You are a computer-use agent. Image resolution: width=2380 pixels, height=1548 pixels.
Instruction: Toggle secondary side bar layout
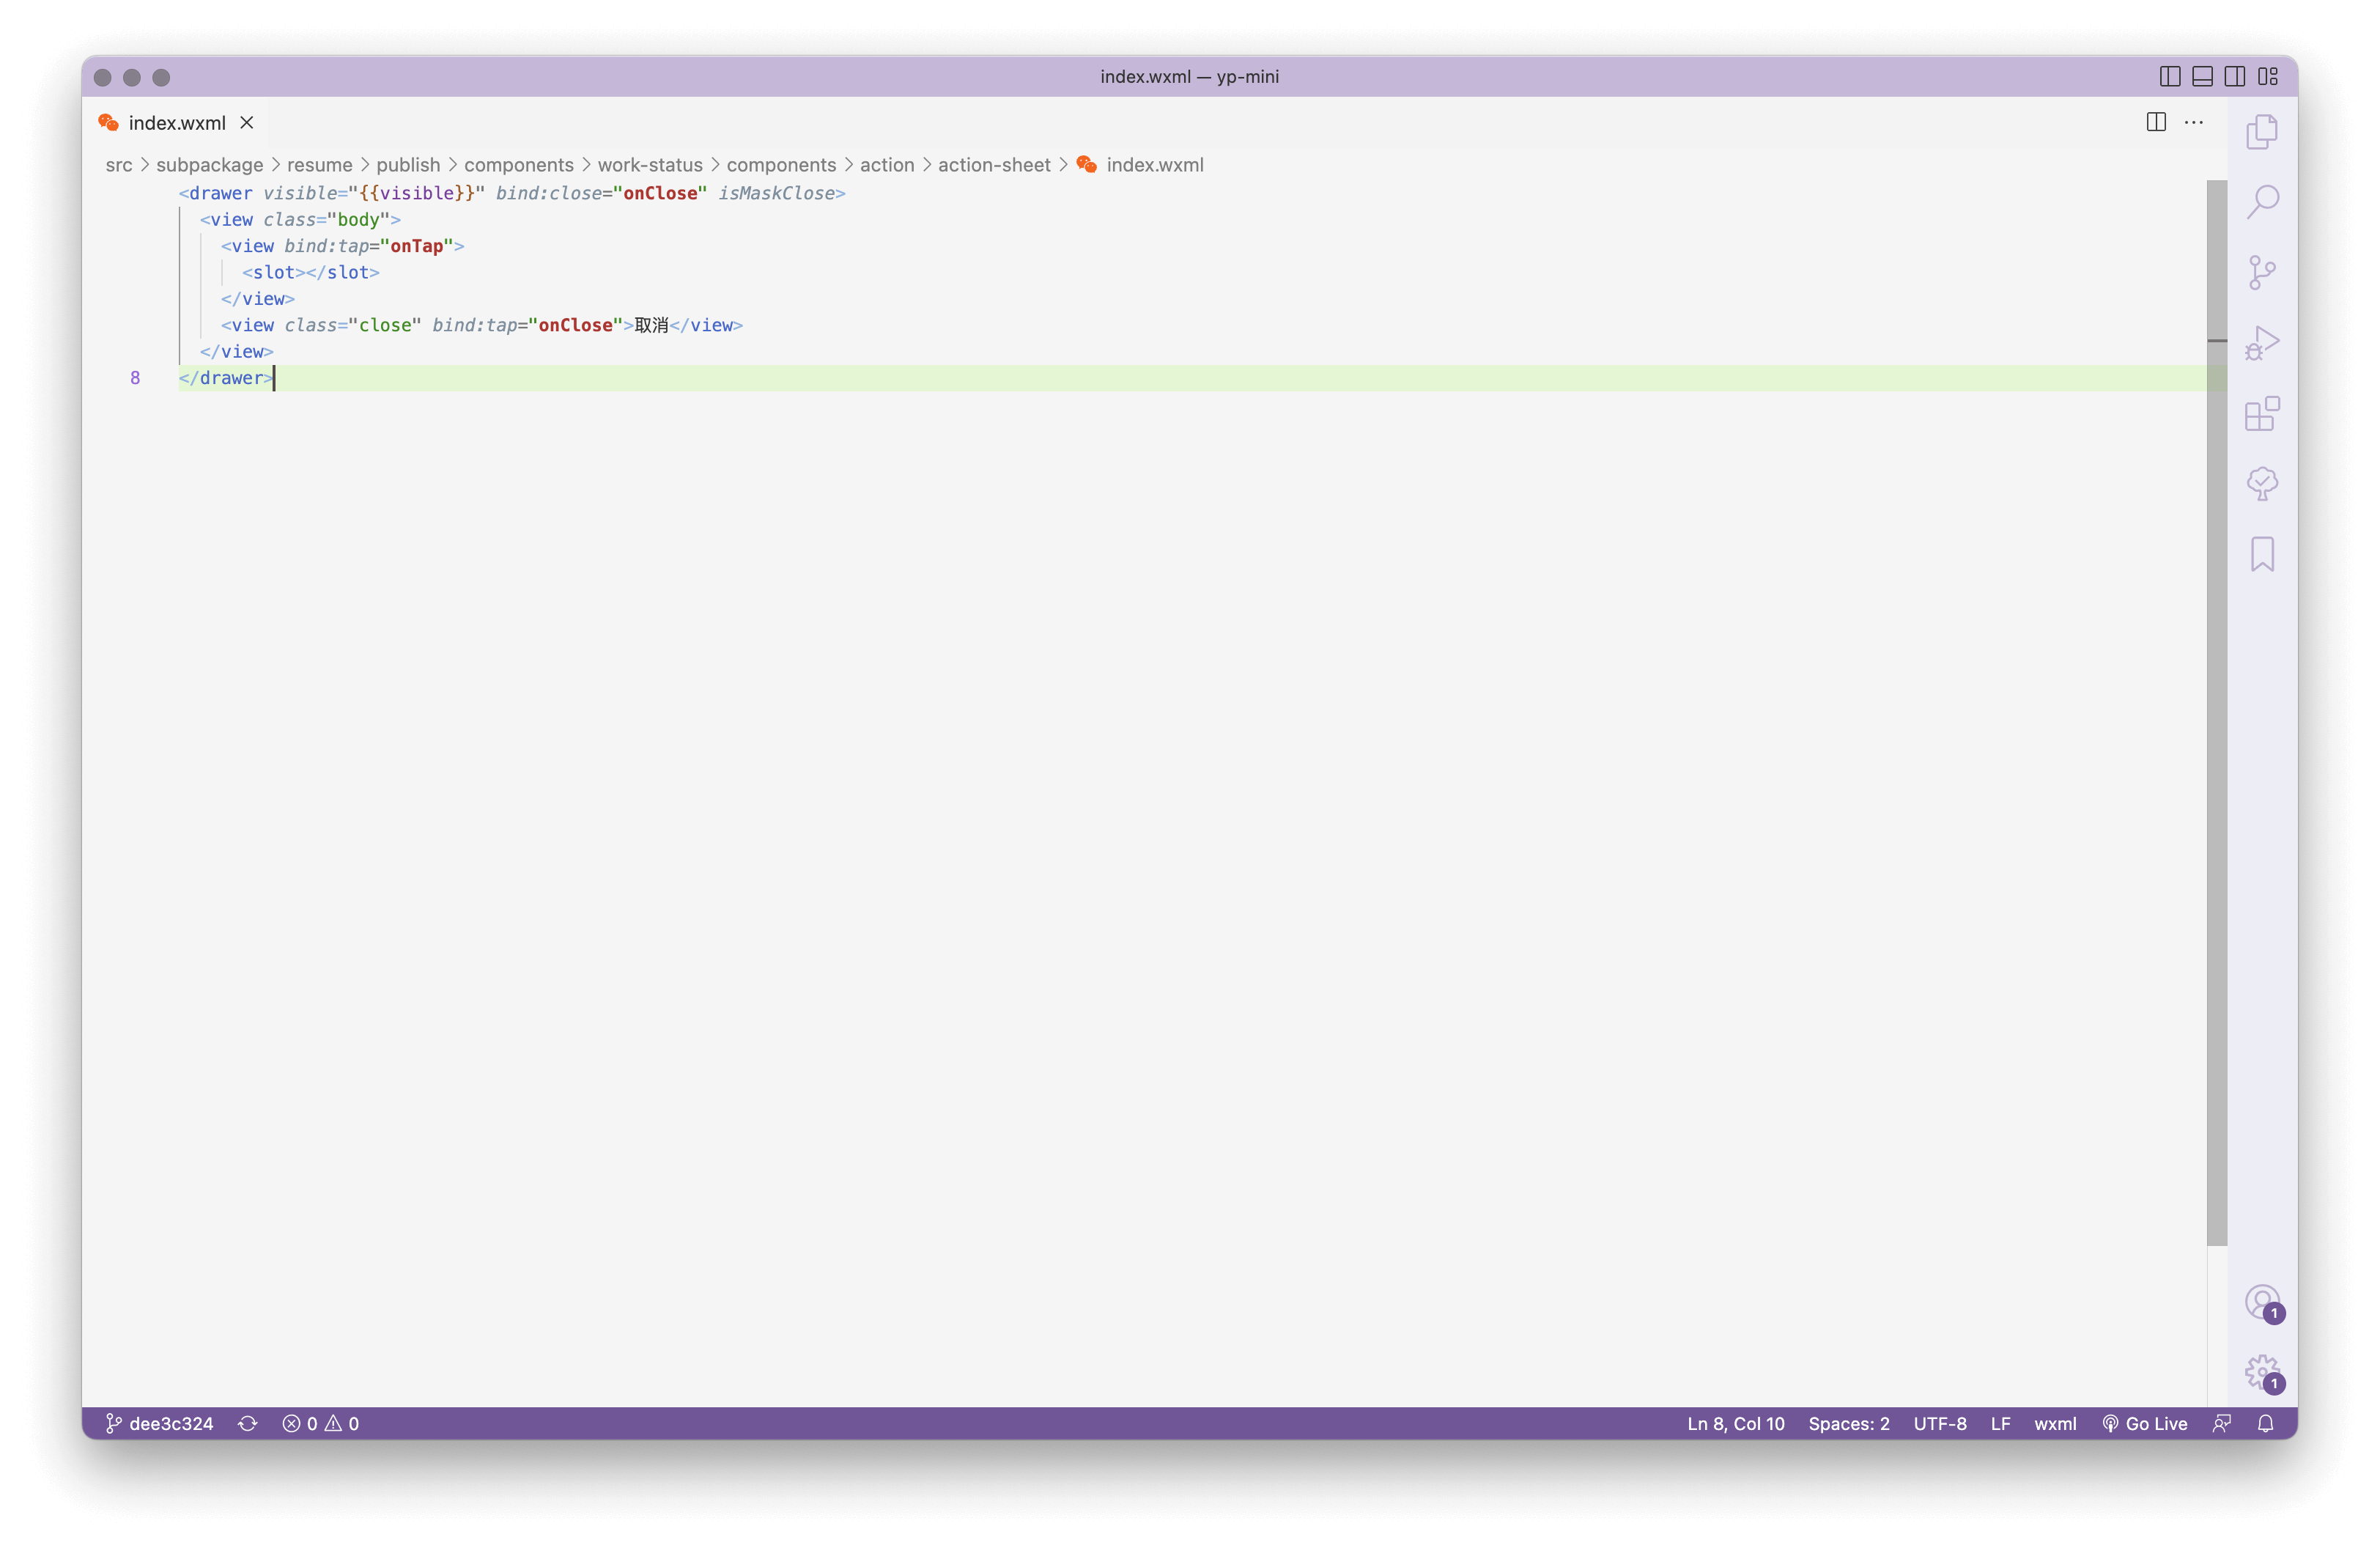(x=2235, y=76)
